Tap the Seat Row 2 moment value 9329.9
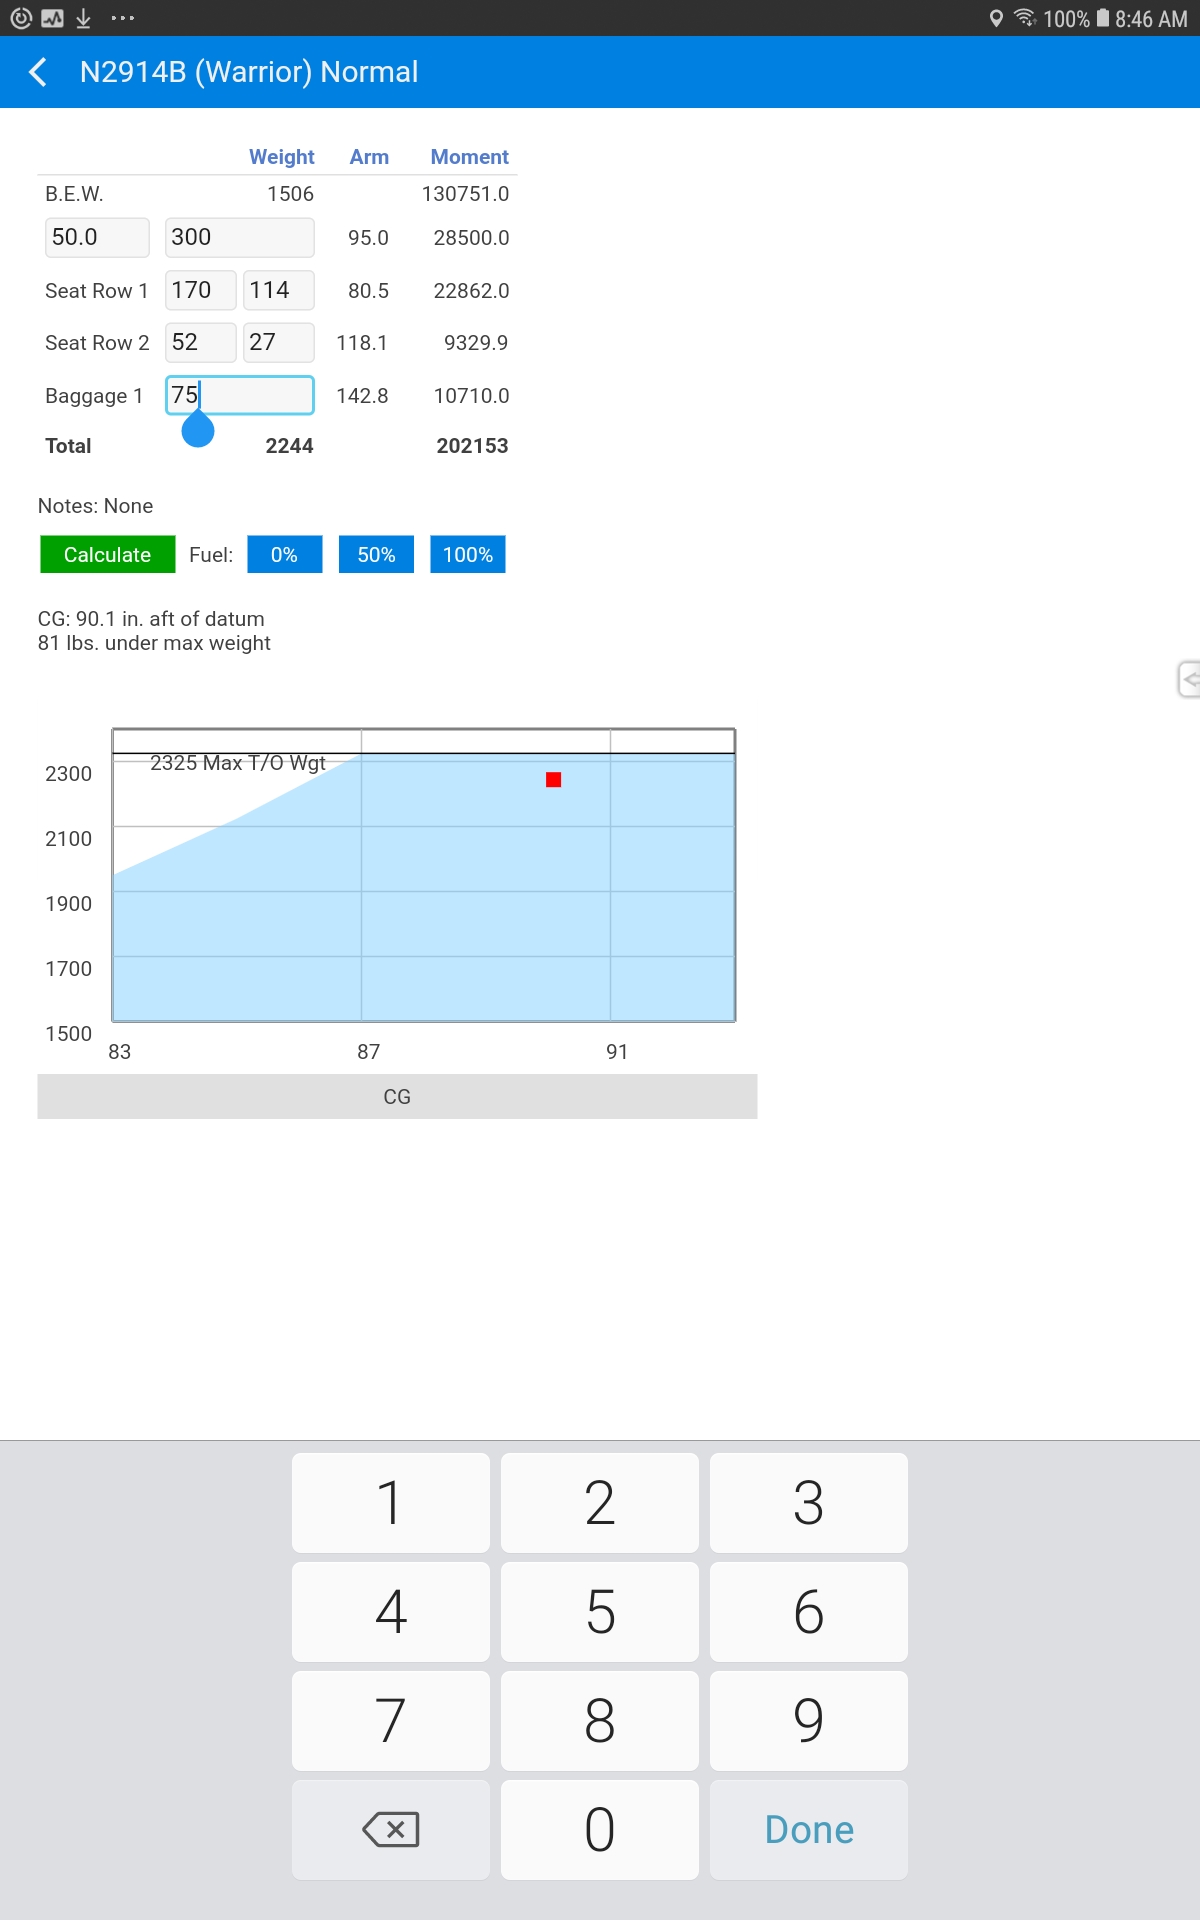 pos(476,343)
